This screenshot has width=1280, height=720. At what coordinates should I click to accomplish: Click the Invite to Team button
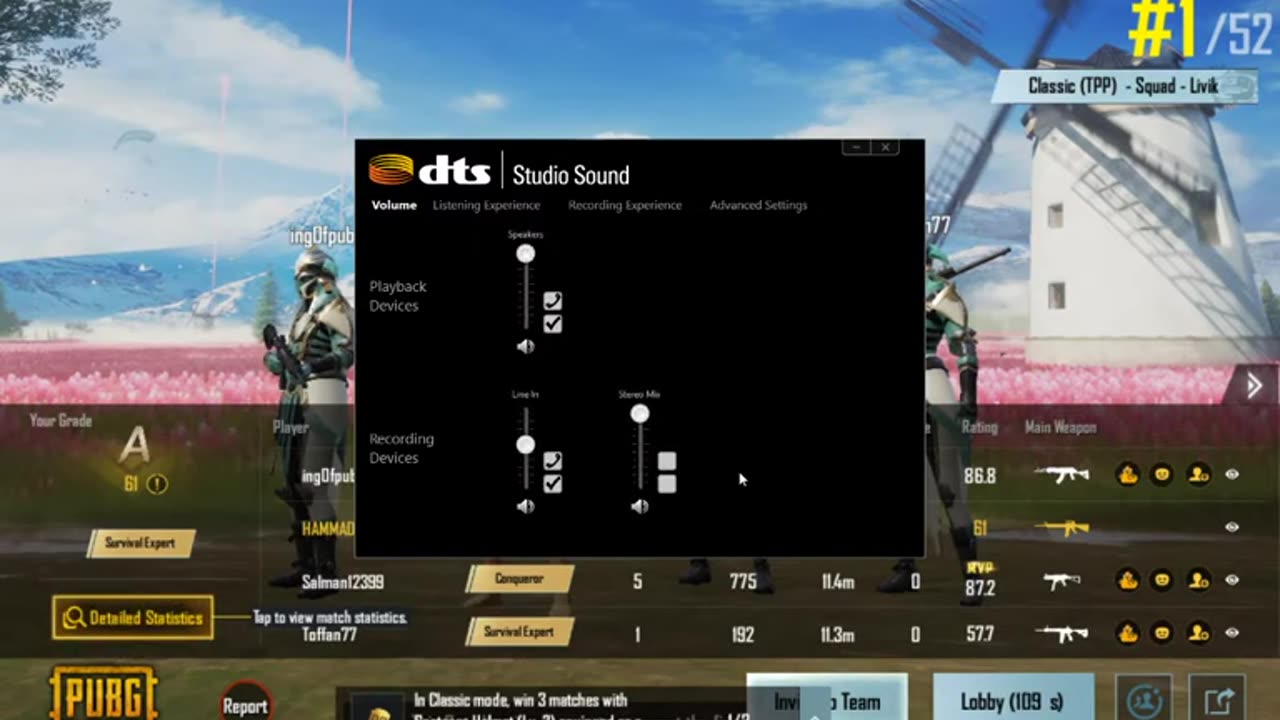pyautogui.click(x=827, y=700)
